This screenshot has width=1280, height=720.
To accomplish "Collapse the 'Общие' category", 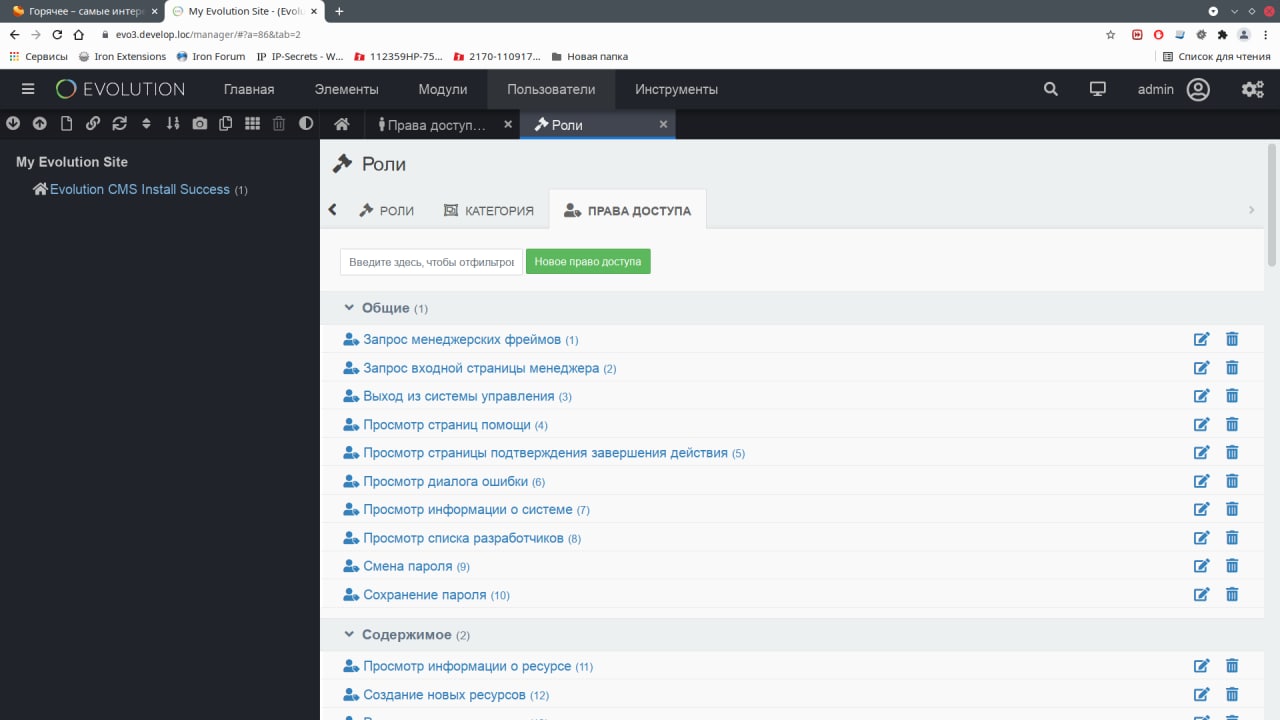I will coord(349,308).
